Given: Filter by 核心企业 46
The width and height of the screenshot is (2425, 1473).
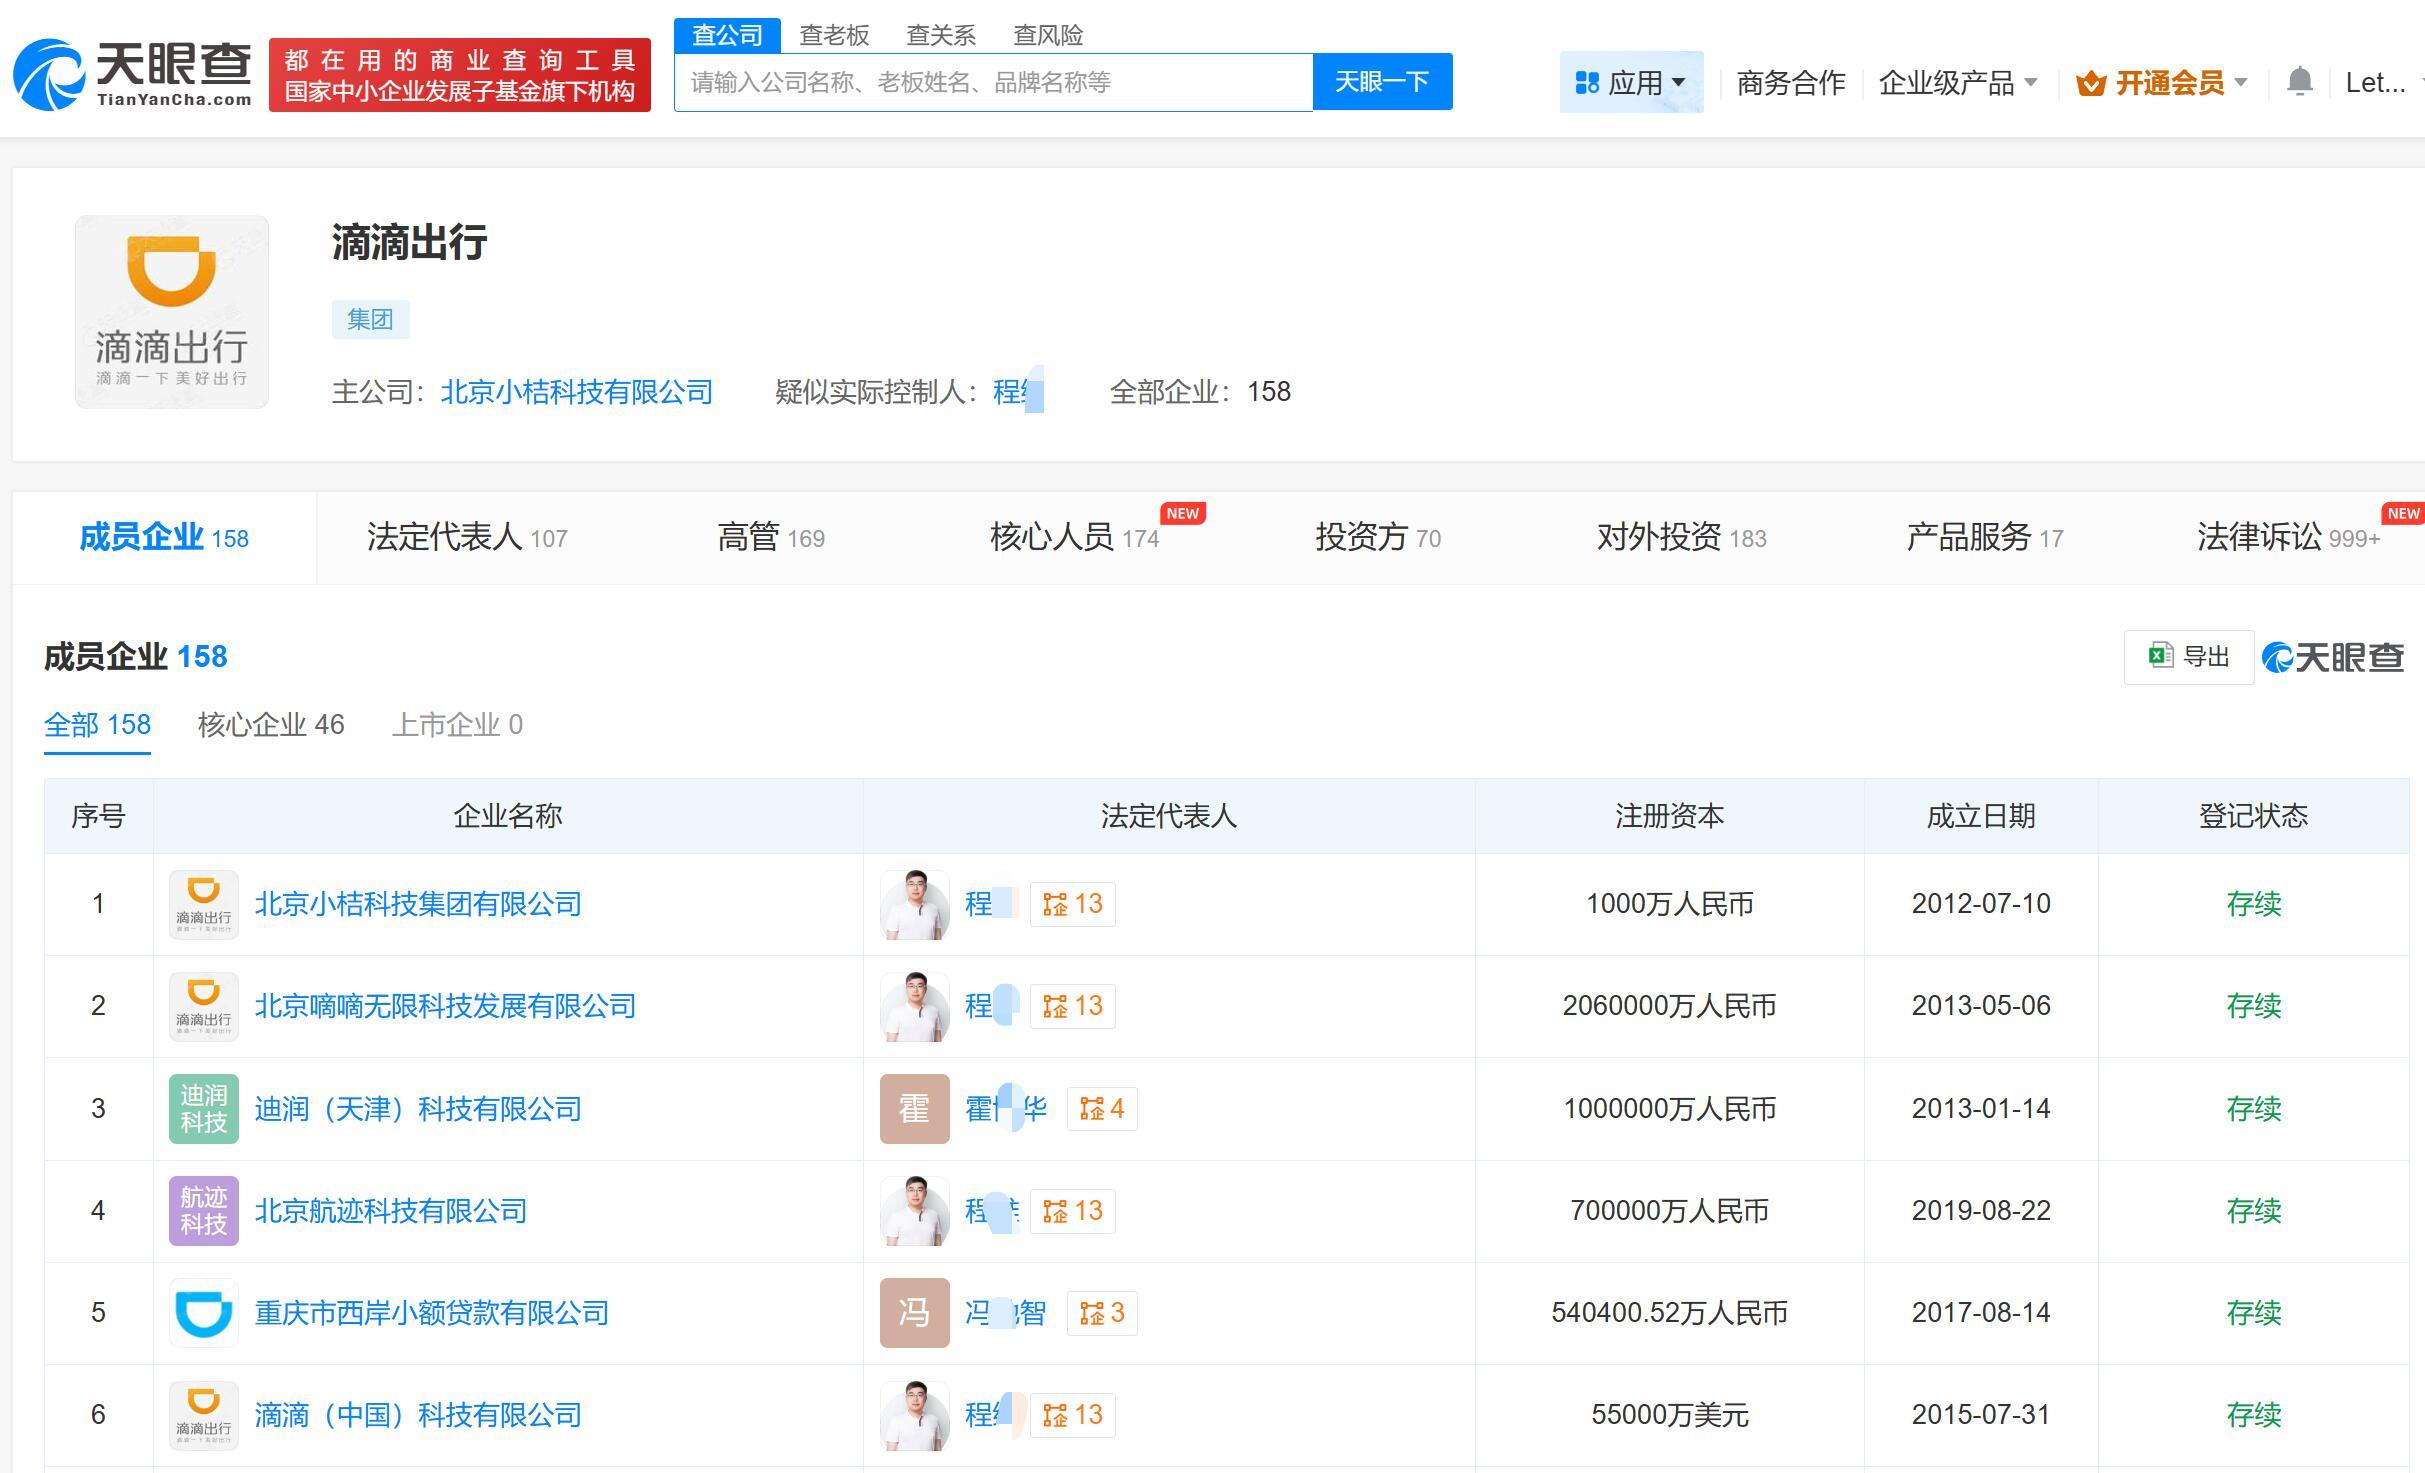Looking at the screenshot, I should [x=271, y=724].
